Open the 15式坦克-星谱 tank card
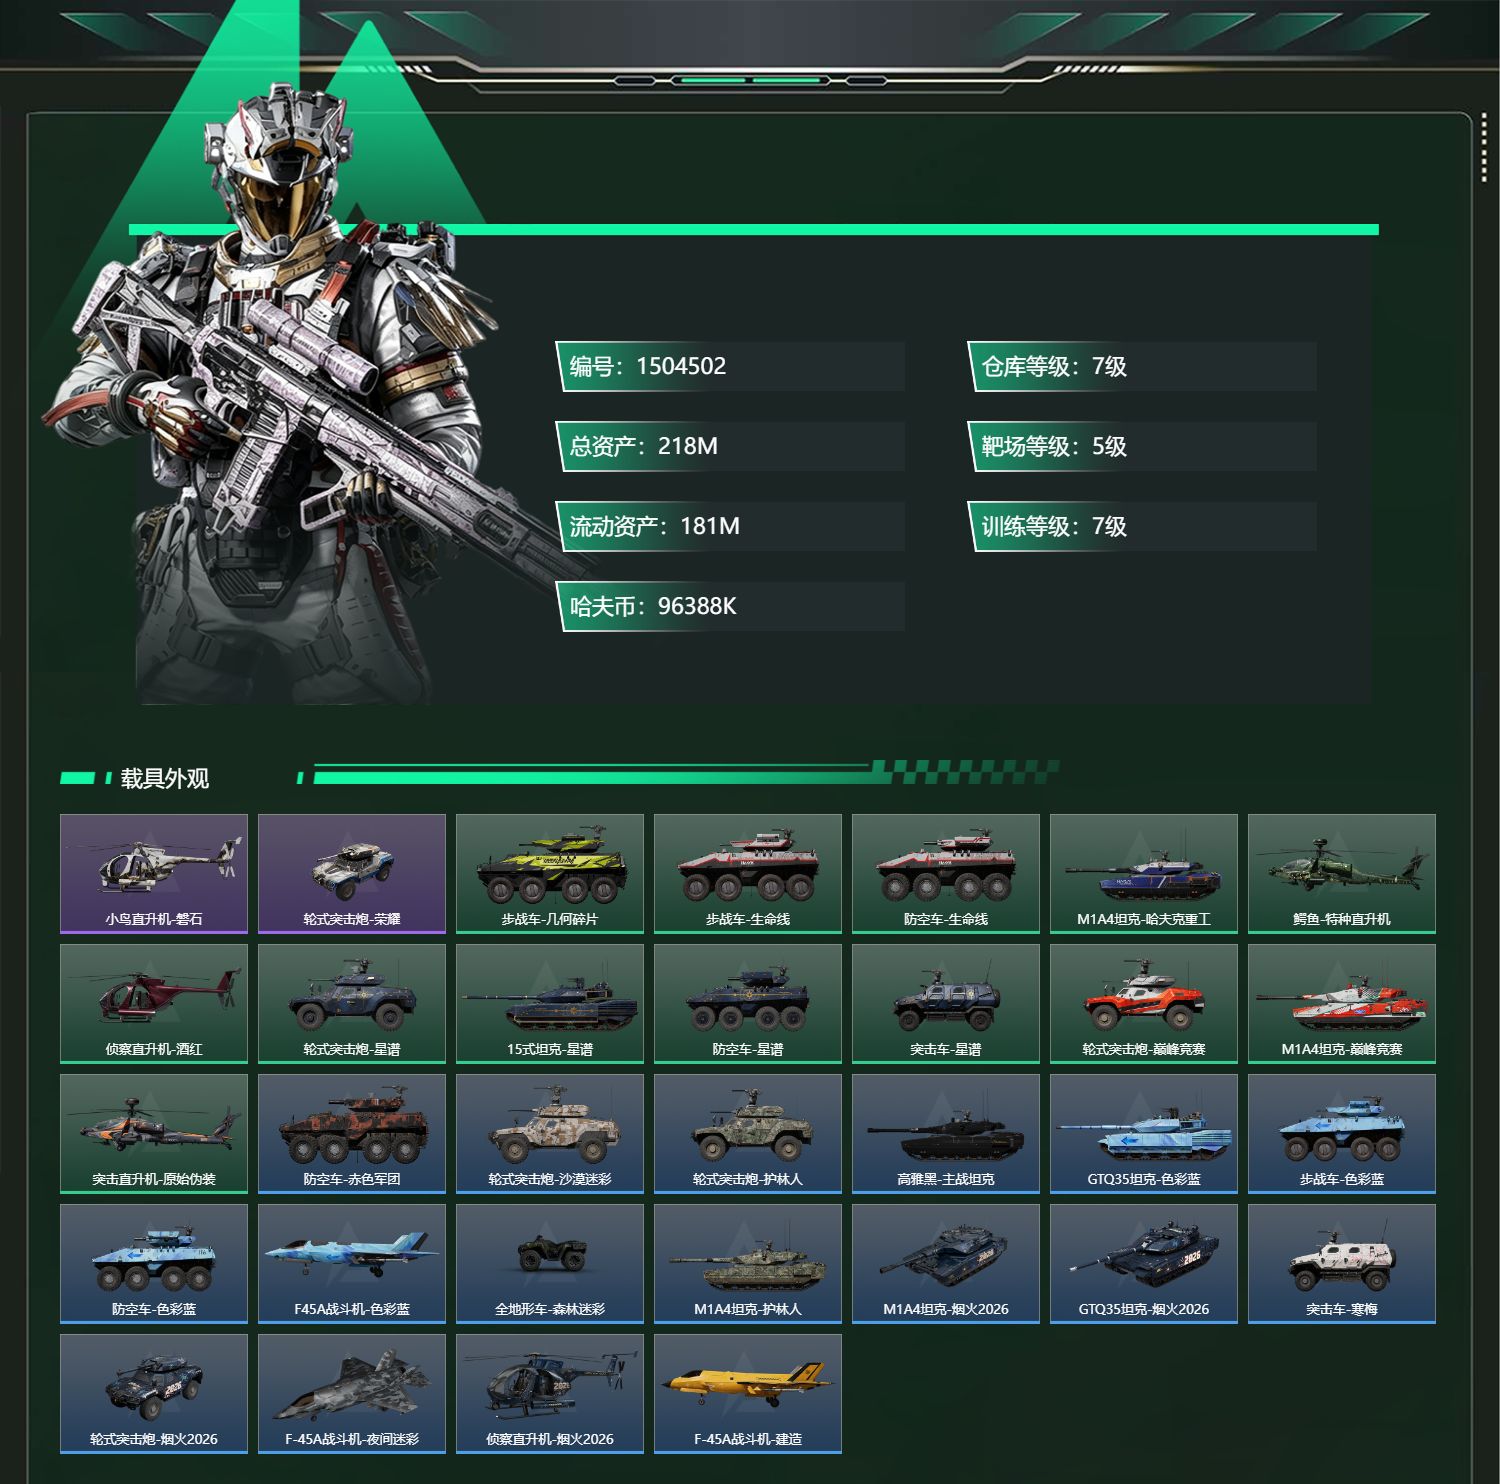The height and width of the screenshot is (1484, 1500). (x=550, y=1004)
